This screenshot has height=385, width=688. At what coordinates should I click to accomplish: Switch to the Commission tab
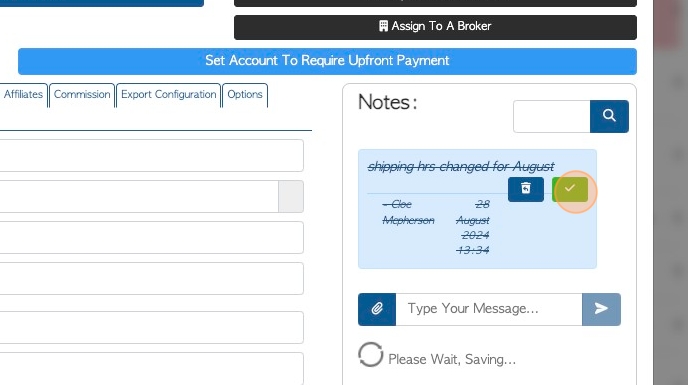coord(82,95)
